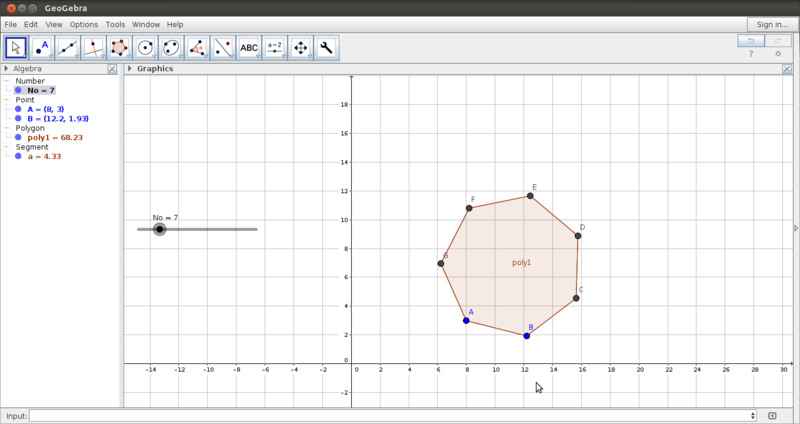Click the Redo arrow button
800x424 pixels.
tap(778, 41)
